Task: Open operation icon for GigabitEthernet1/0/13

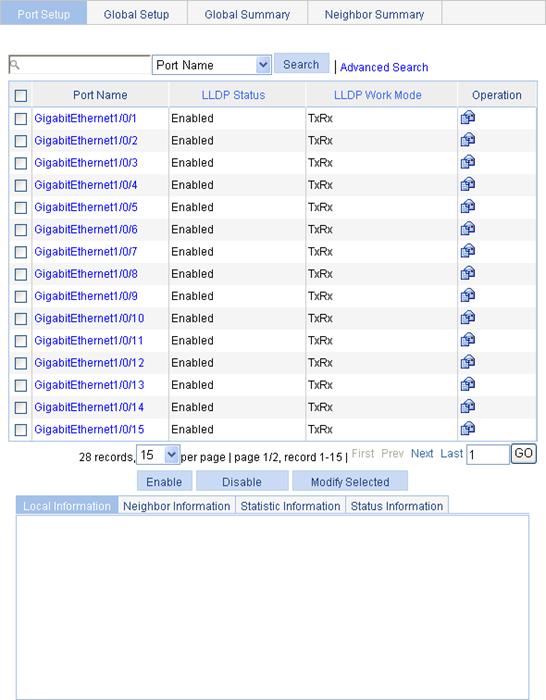Action: click(467, 384)
